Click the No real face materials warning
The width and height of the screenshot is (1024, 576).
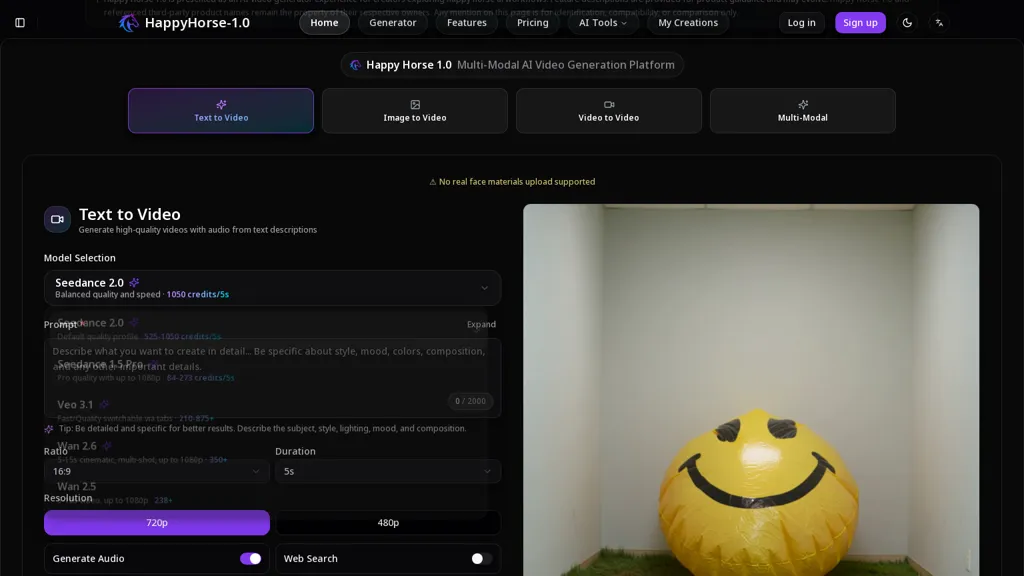(x=512, y=182)
